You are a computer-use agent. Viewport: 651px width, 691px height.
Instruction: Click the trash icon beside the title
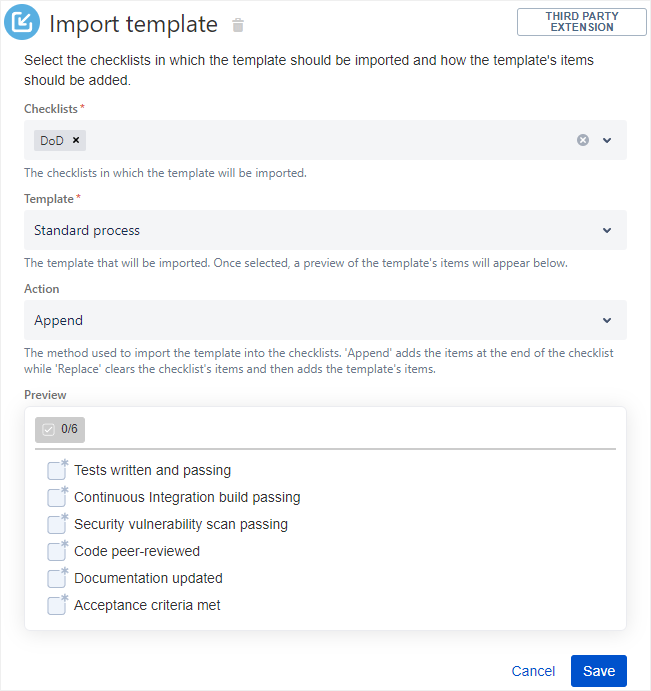[x=237, y=25]
